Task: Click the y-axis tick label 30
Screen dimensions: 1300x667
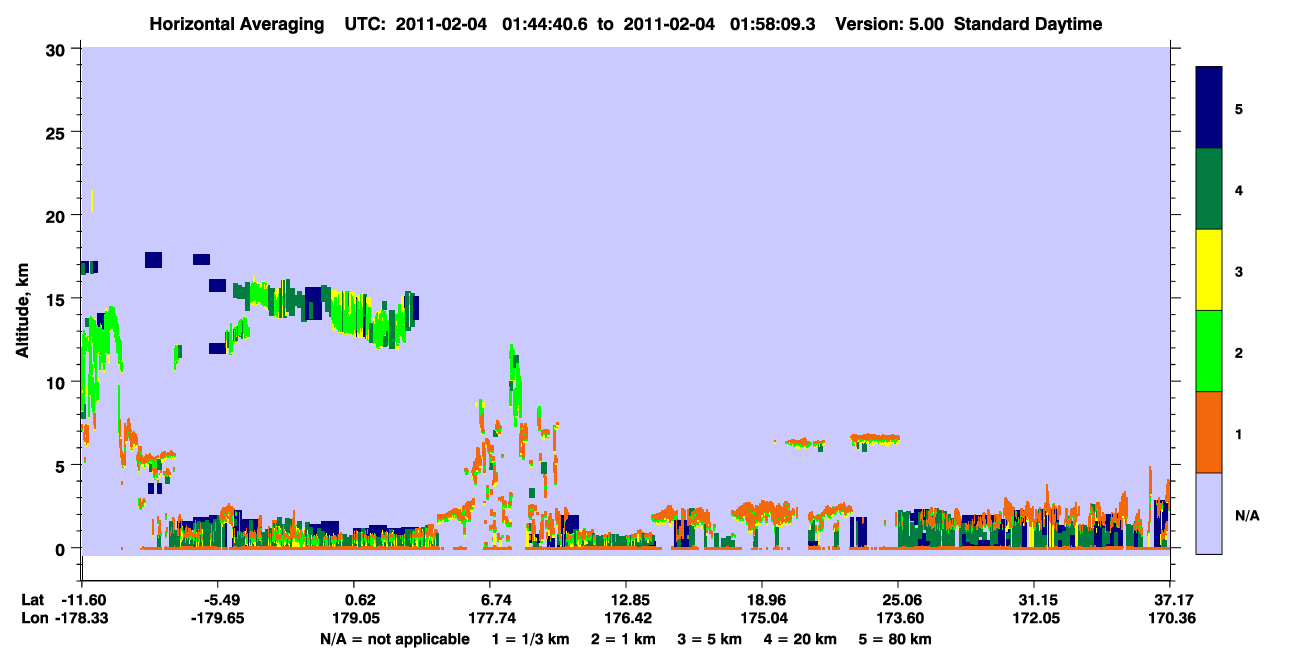Action: click(x=57, y=49)
